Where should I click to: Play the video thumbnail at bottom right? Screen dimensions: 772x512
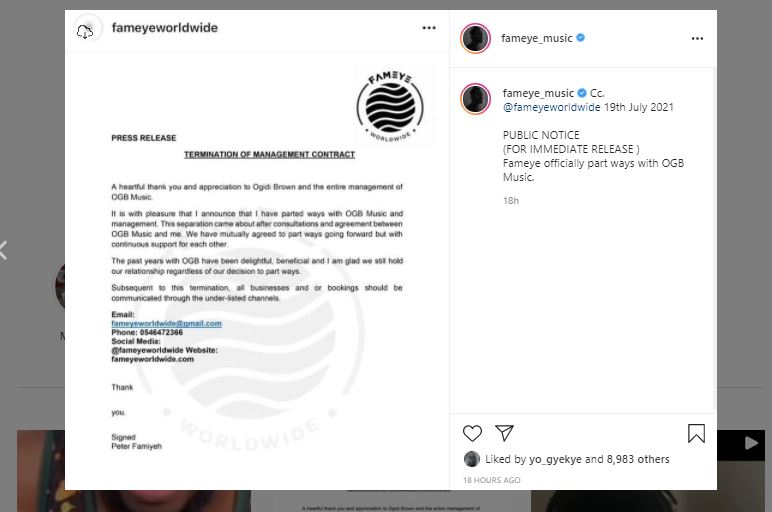pos(751,443)
